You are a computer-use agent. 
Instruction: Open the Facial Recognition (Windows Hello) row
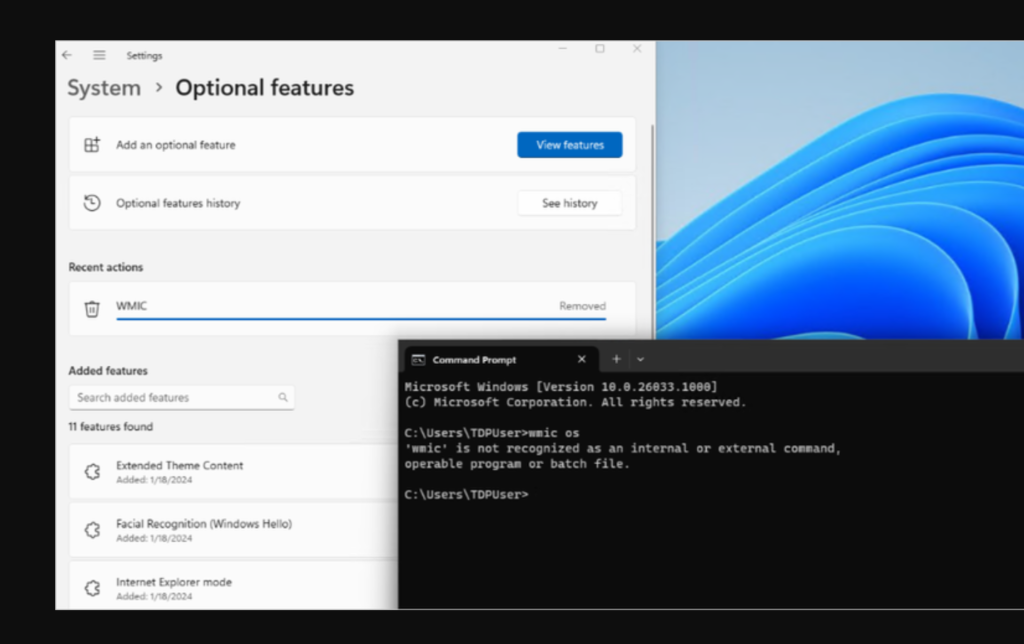click(x=234, y=530)
